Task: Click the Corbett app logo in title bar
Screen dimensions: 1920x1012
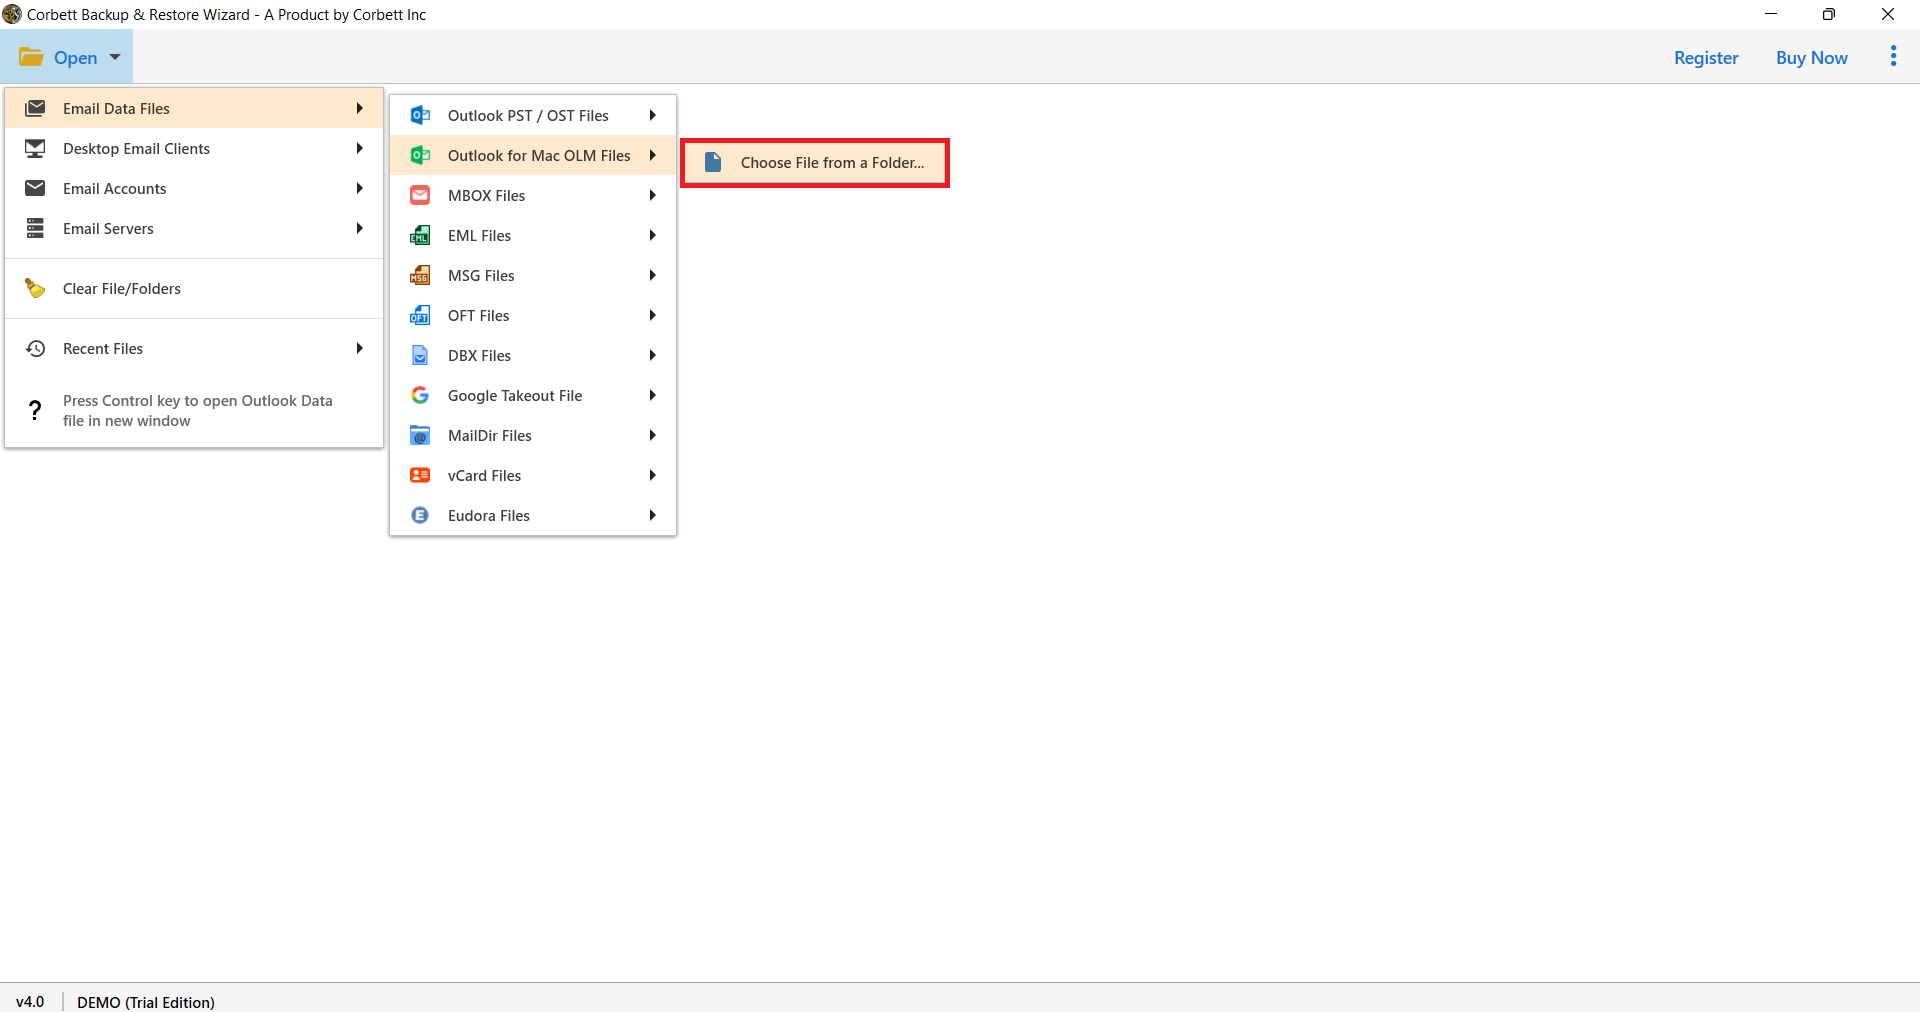Action: [x=12, y=14]
